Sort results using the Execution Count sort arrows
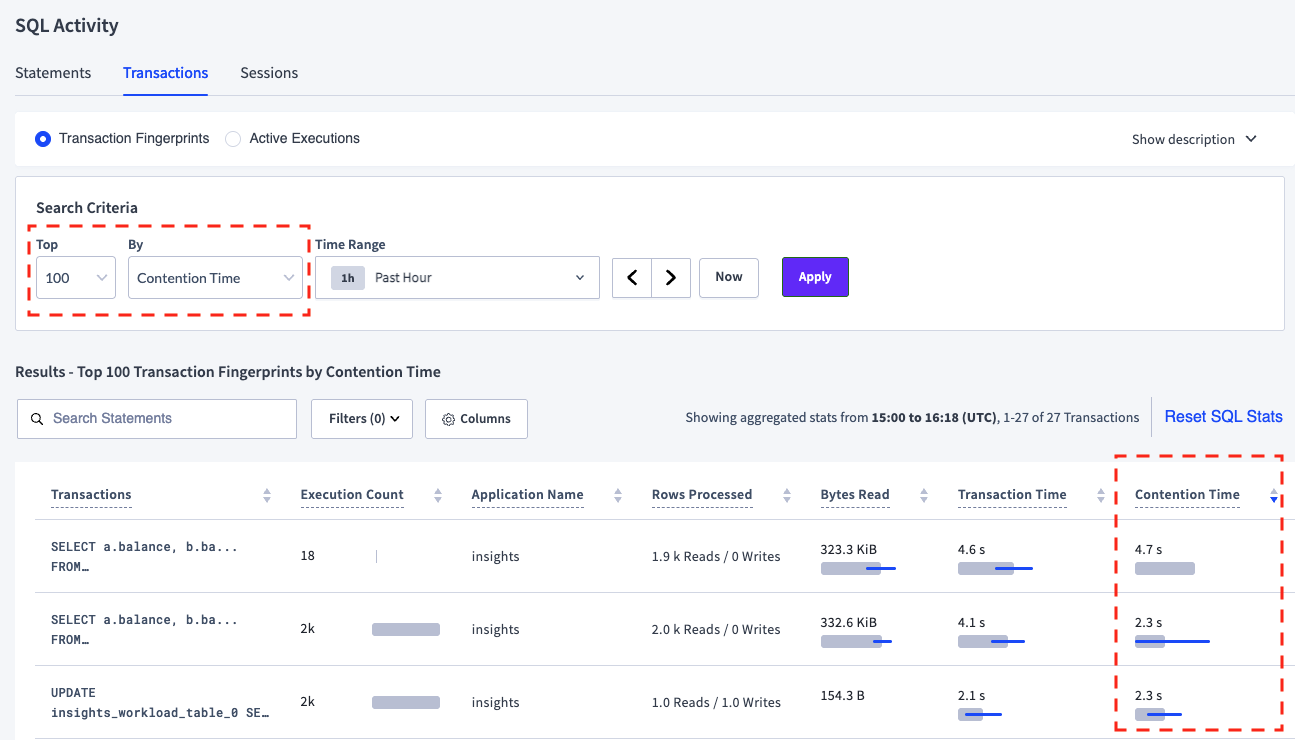Viewport: 1295px width, 740px height. [x=437, y=494]
